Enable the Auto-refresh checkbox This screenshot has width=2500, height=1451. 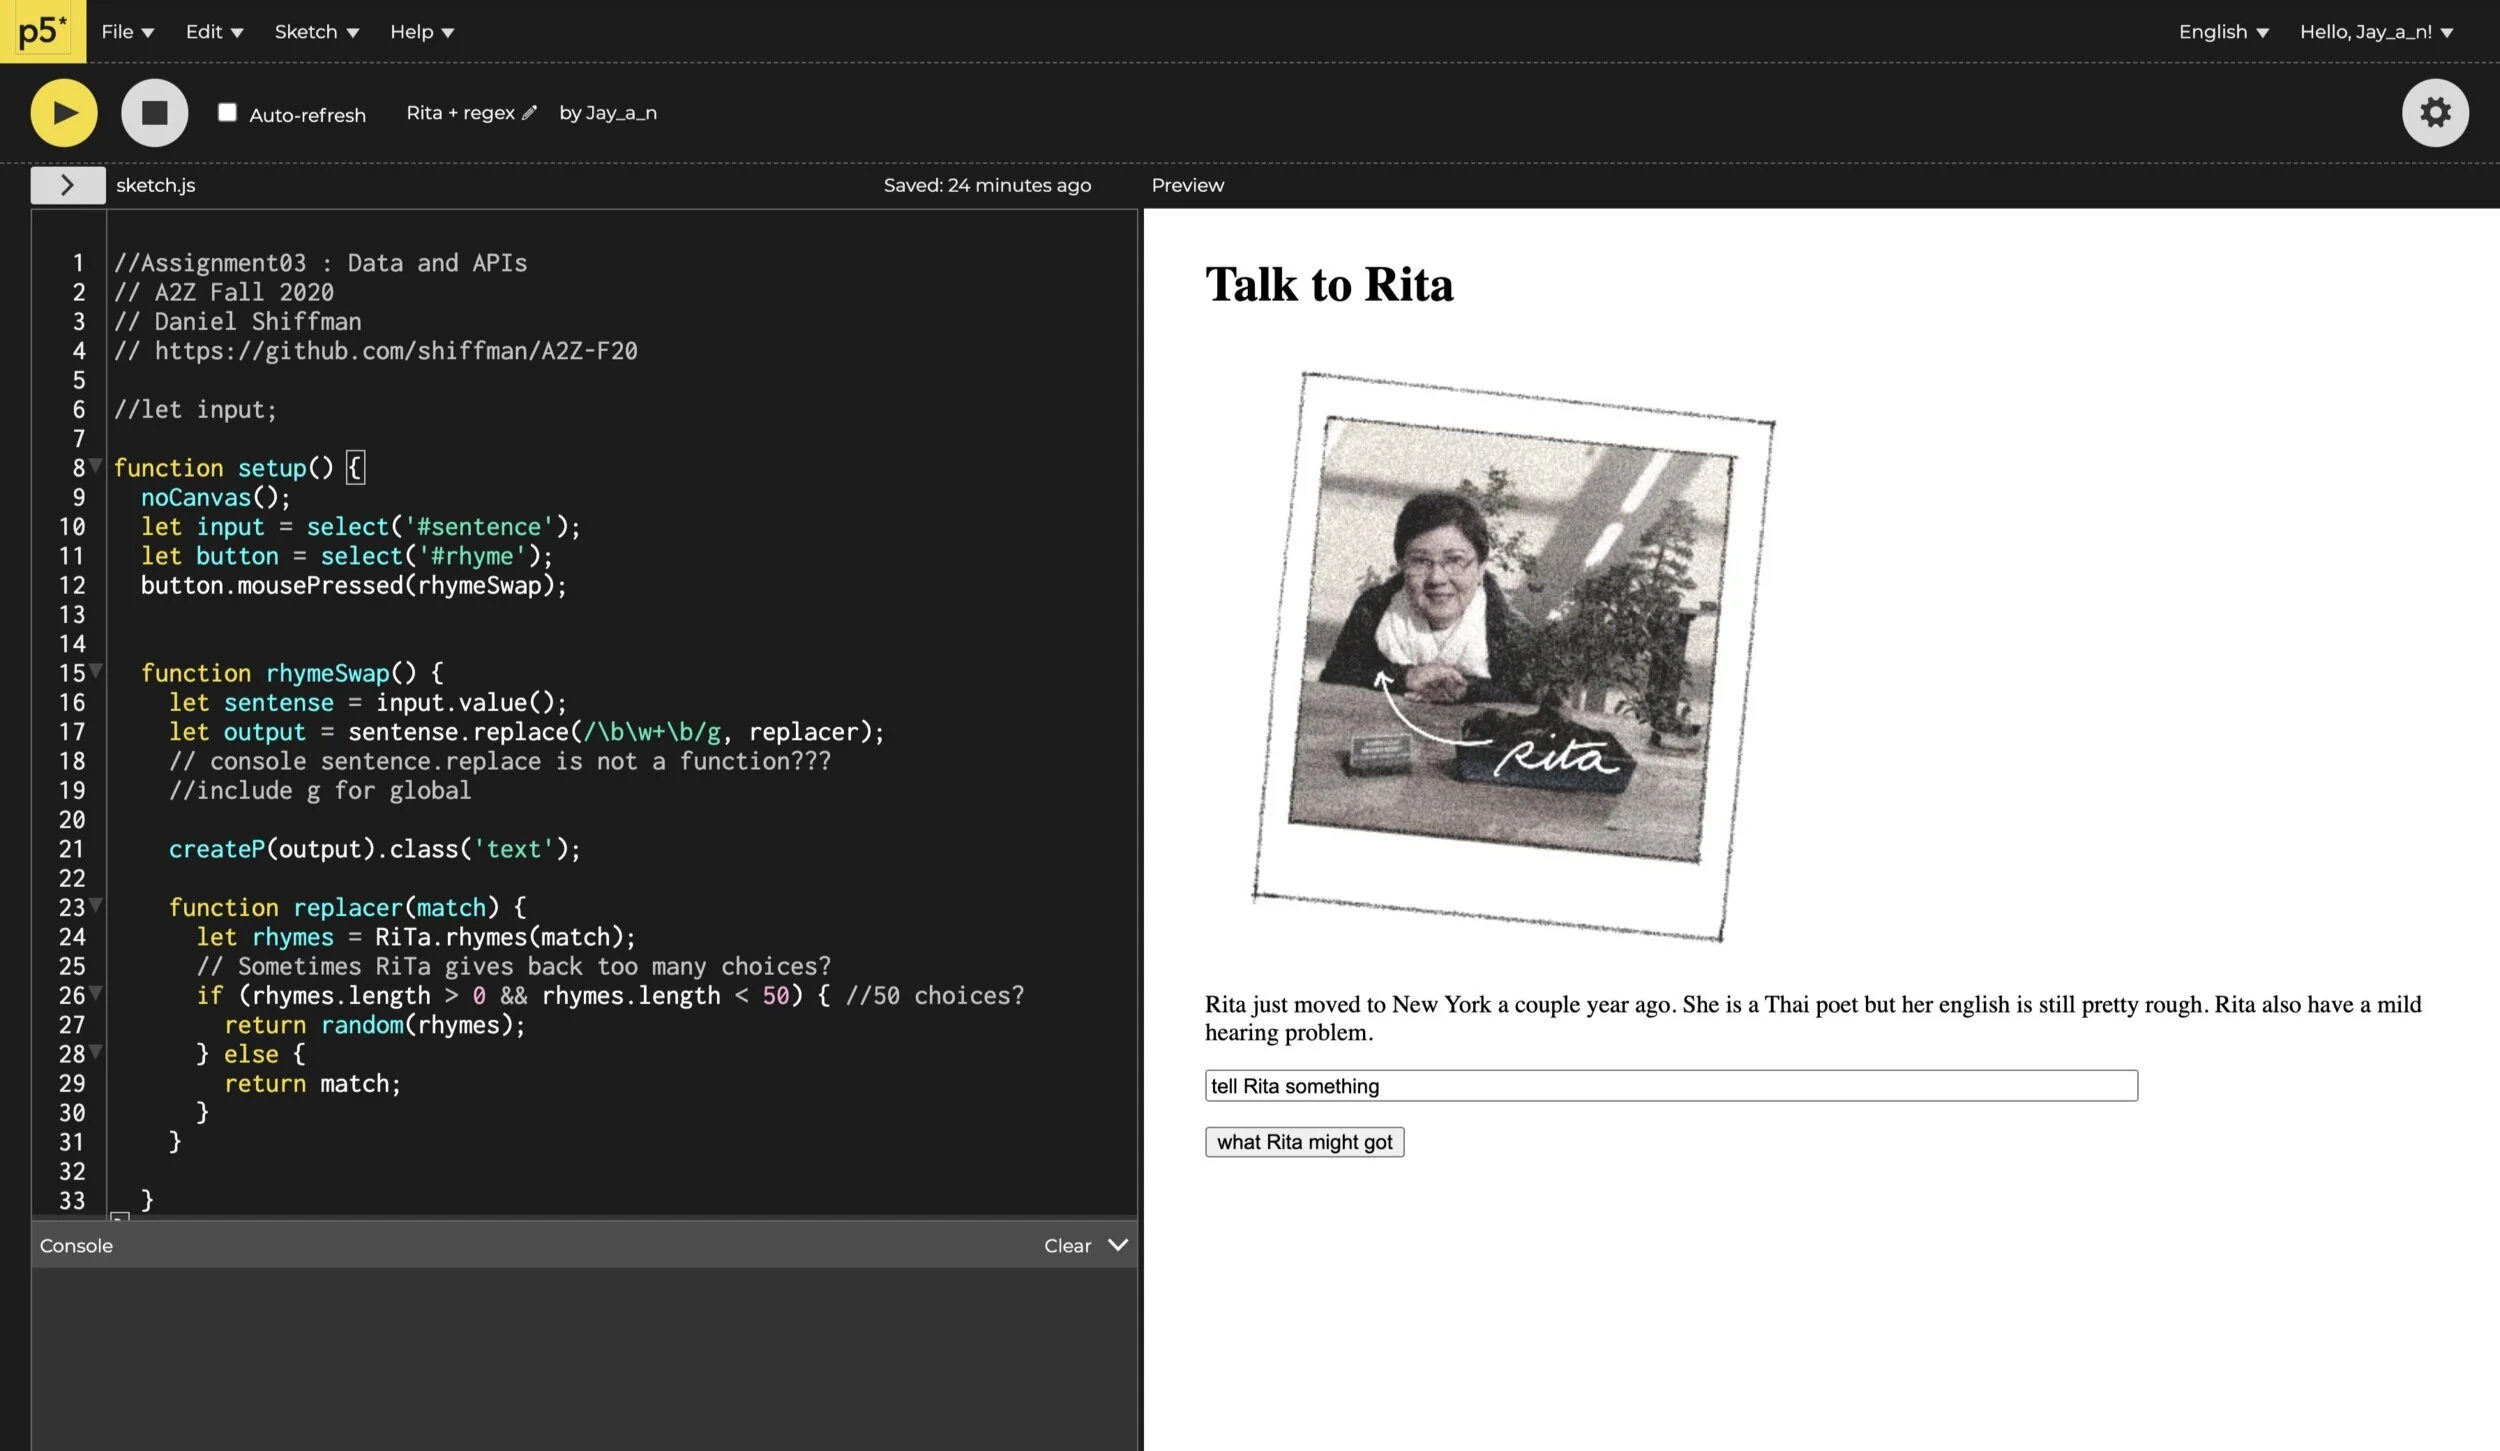tap(227, 113)
